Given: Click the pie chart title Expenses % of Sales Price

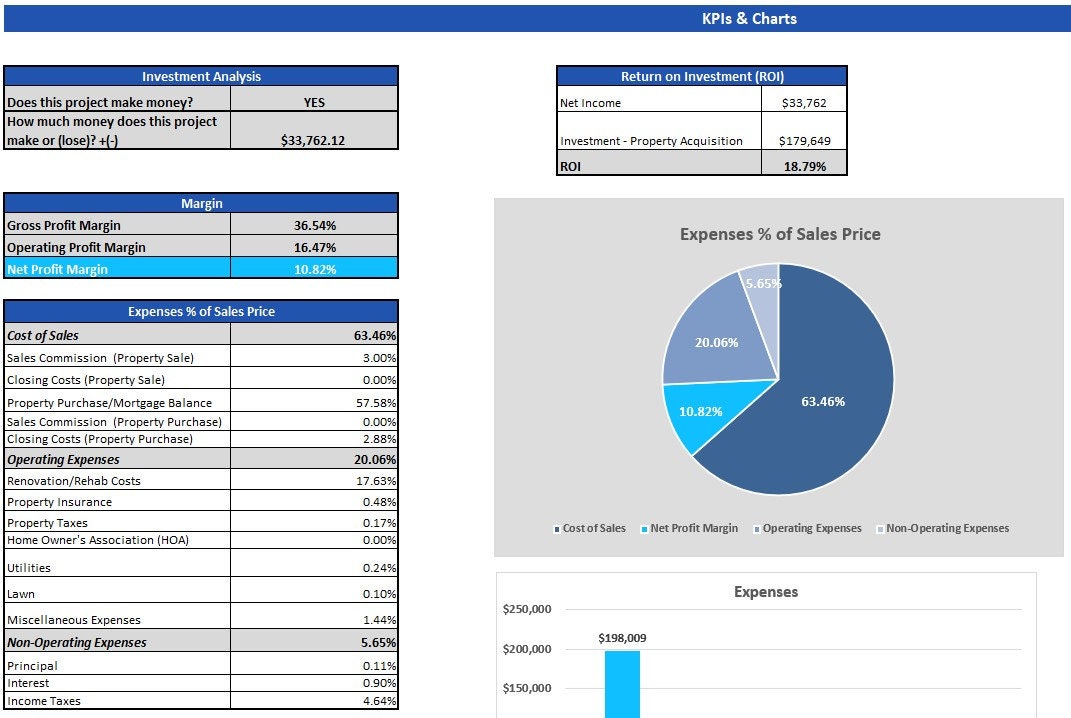Looking at the screenshot, I should pos(780,234).
